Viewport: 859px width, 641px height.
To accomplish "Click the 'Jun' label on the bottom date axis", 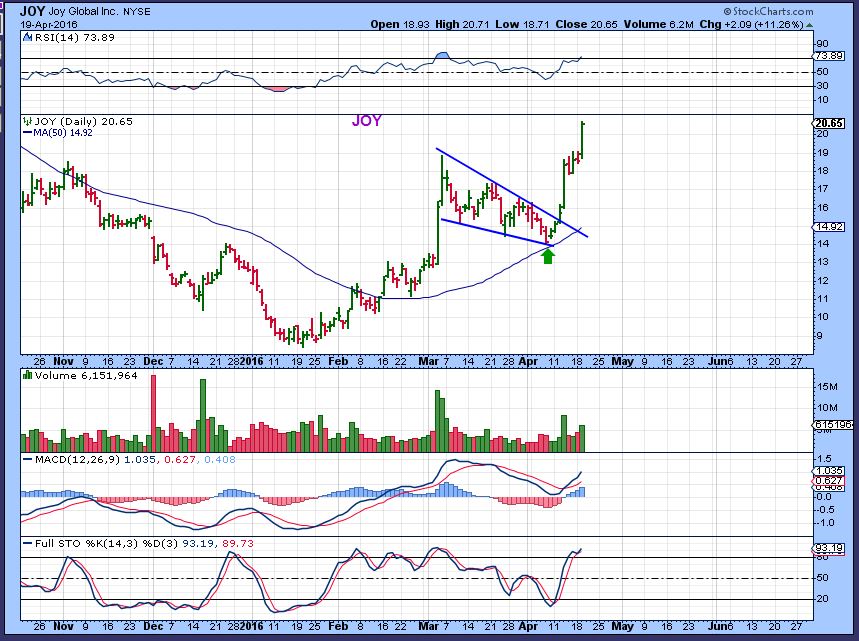I will click(717, 626).
